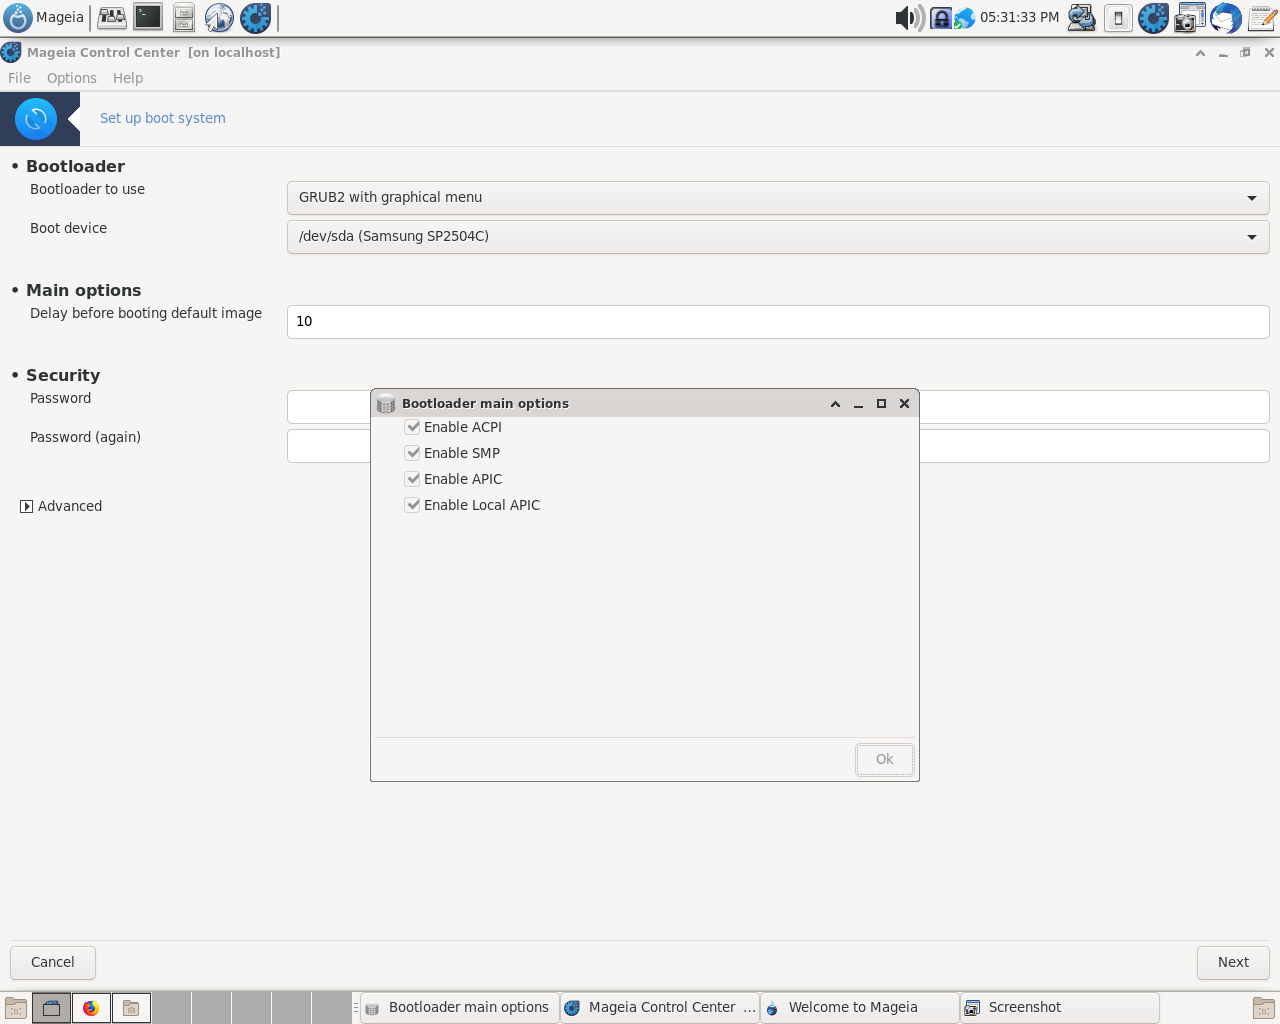Screen dimensions: 1280x1024
Task: Minimize the Bootloader main options dialog
Action: 858,404
